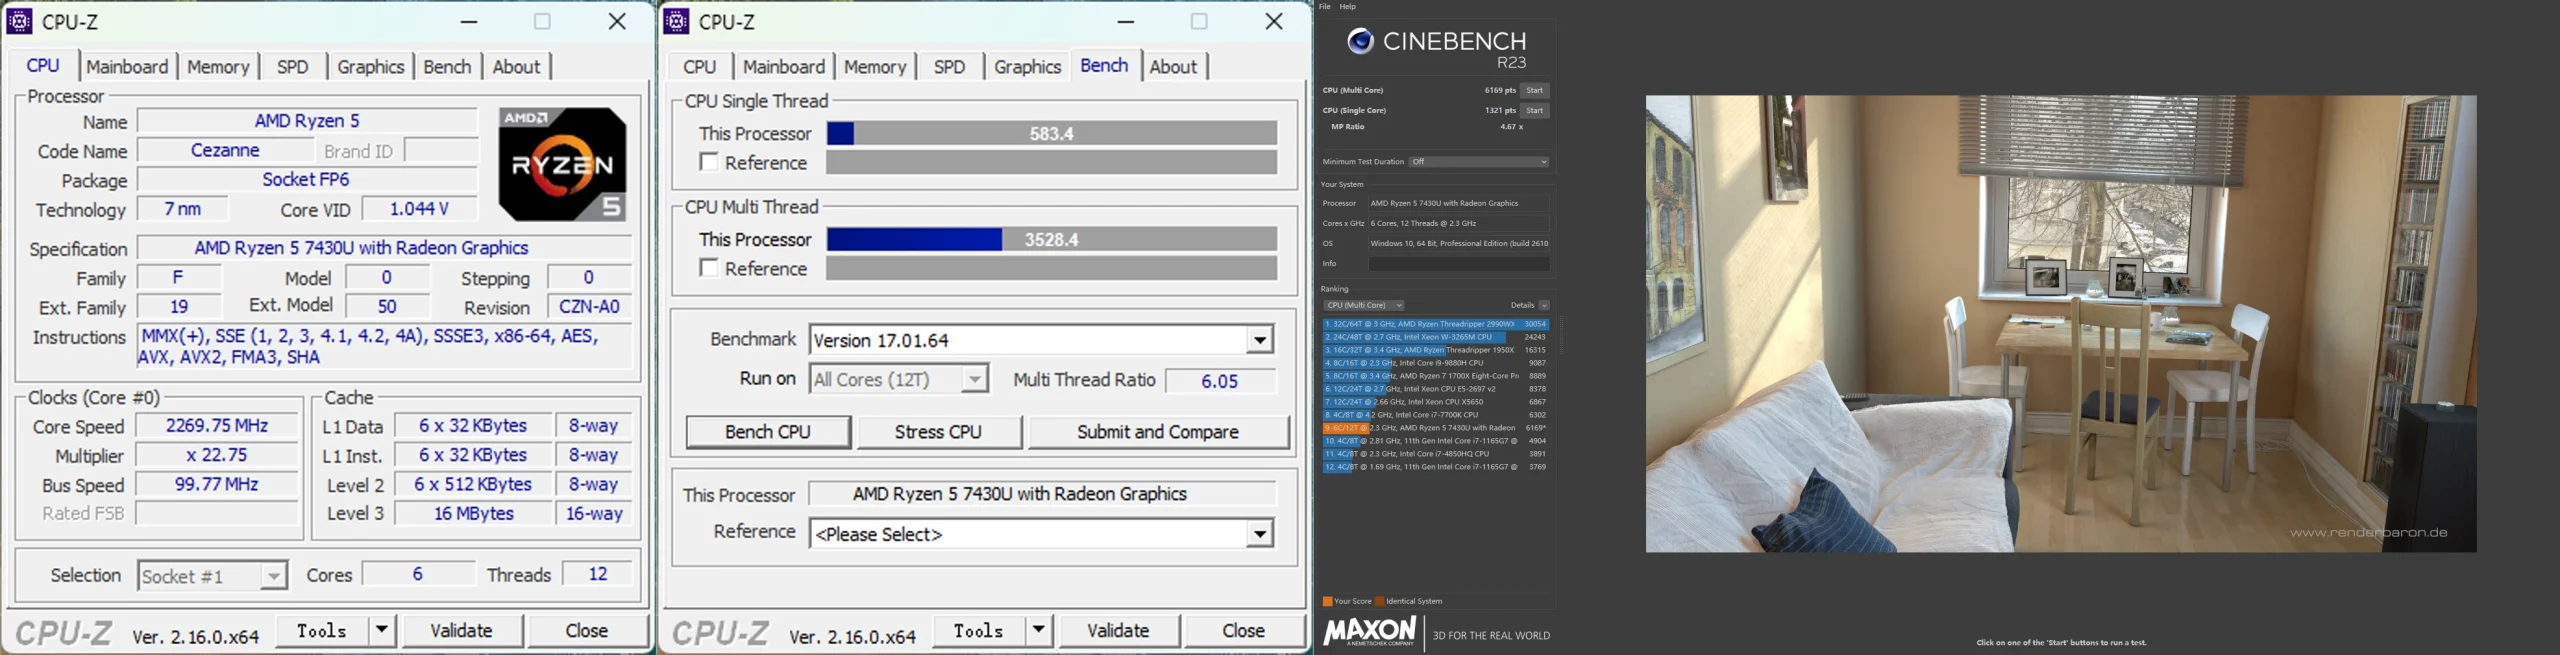Open the Selection Socket #1 dropdown
Viewport: 2560px width, 655px height.
[x=273, y=576]
